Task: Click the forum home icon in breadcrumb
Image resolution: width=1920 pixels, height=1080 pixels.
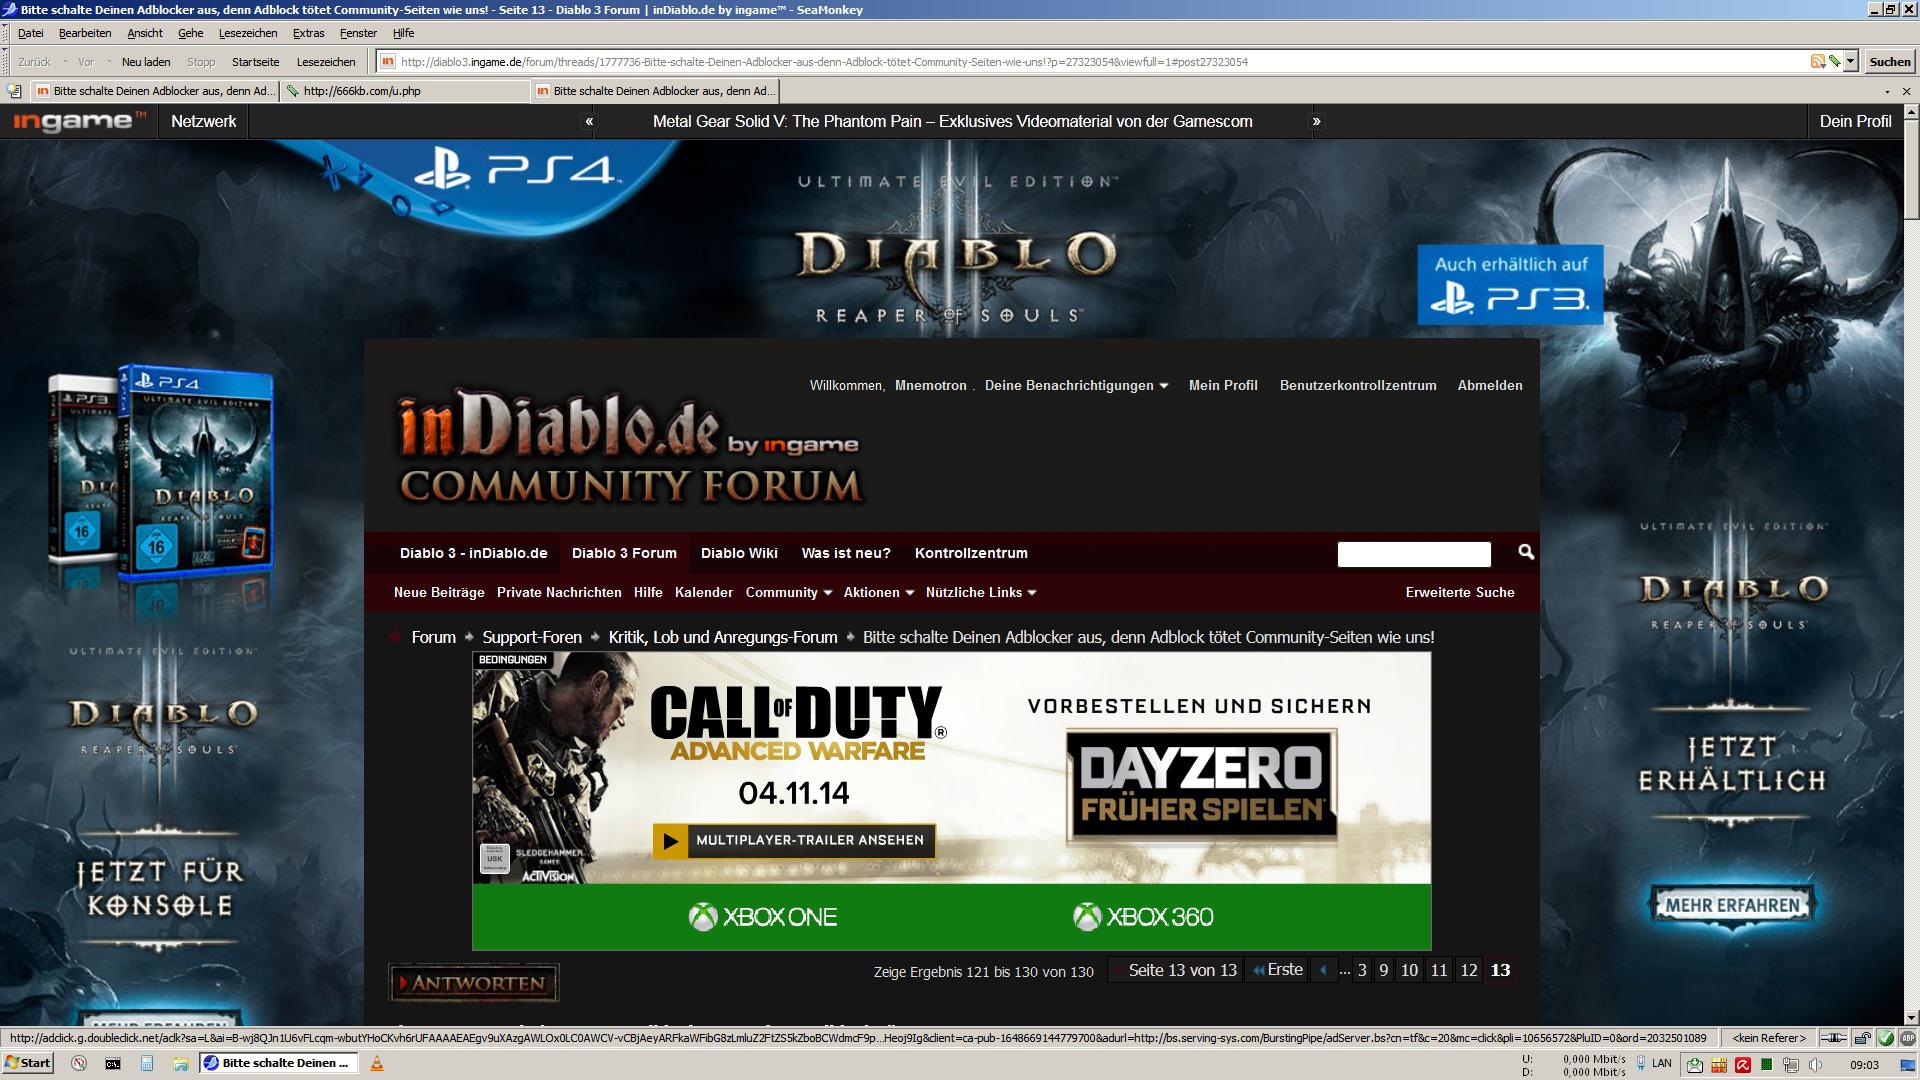Action: [x=395, y=637]
